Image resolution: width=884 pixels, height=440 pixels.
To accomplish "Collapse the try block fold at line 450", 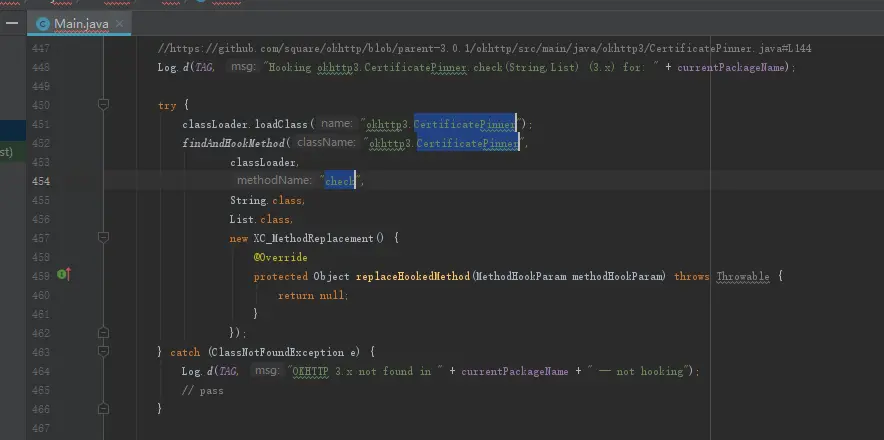I will (x=103, y=104).
